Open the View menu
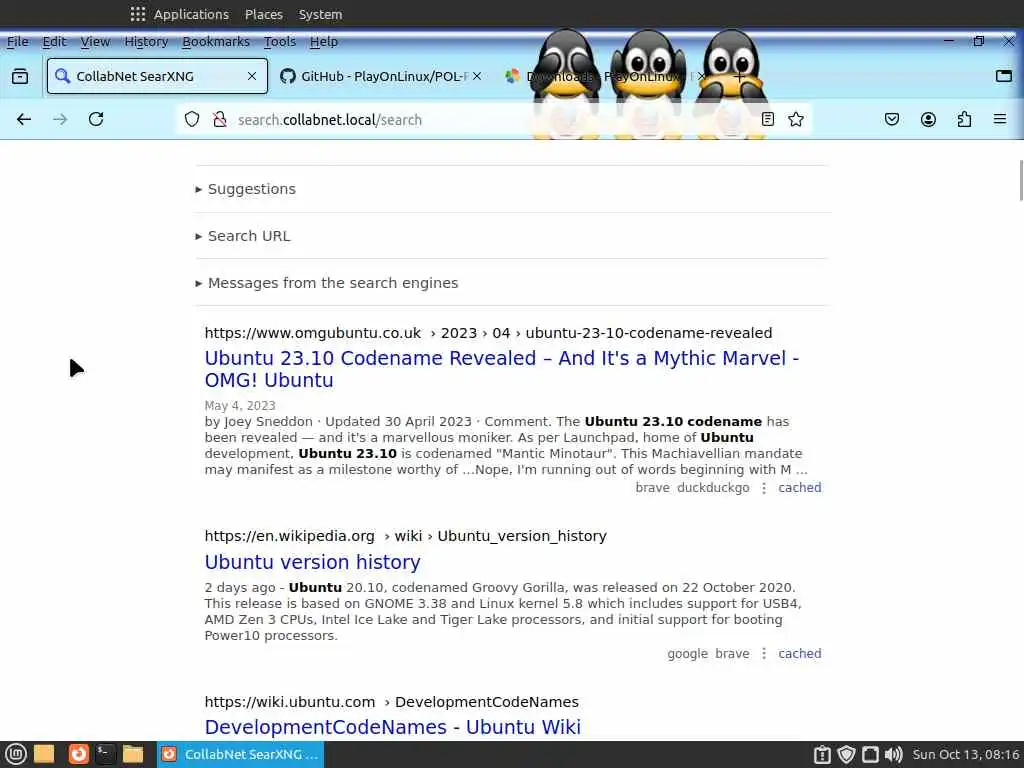The height and width of the screenshot is (768, 1024). coord(95,42)
